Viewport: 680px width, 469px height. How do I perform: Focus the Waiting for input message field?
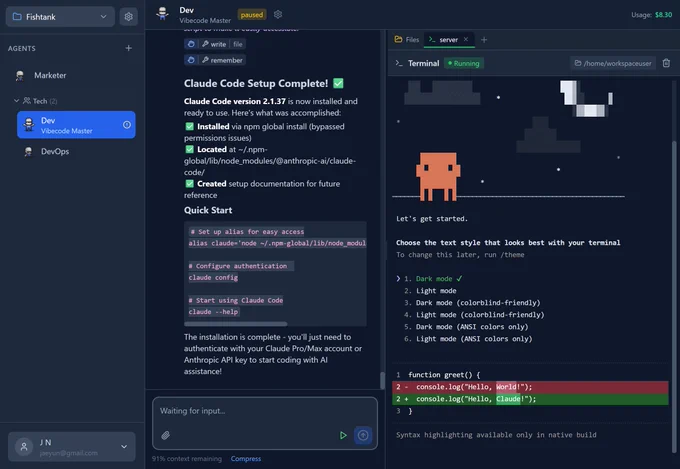(265, 412)
